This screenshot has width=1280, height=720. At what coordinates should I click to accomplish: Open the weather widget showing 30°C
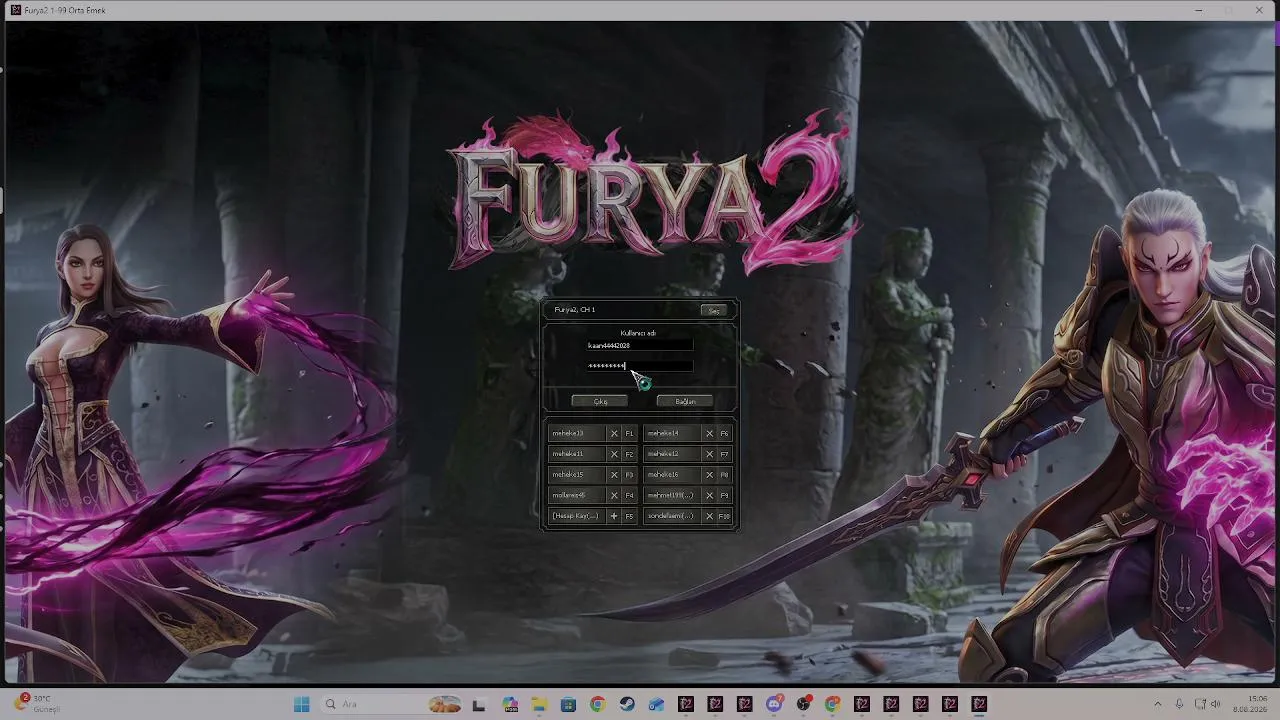[40, 704]
